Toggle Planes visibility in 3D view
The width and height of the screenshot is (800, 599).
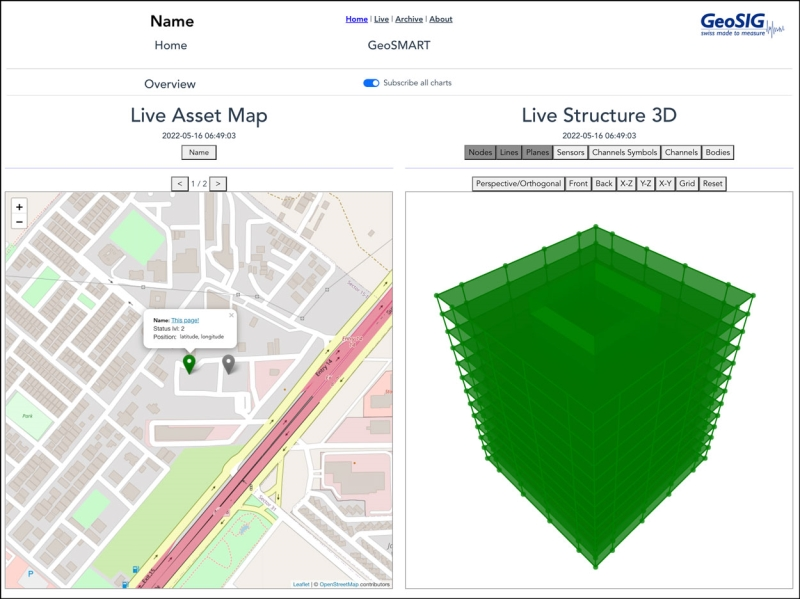point(537,152)
